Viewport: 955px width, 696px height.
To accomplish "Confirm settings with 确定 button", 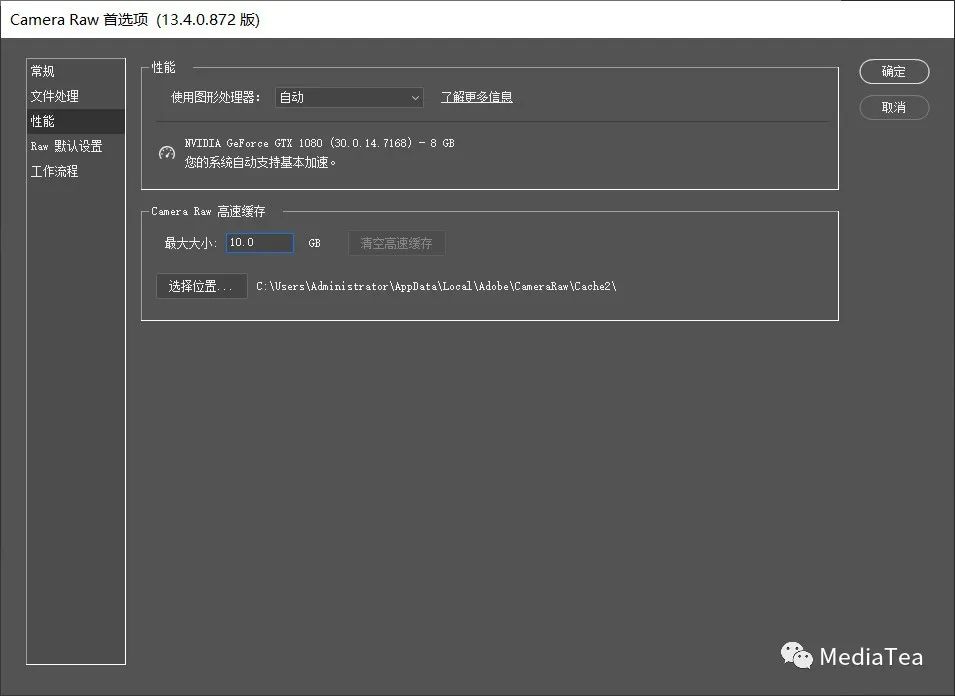I will [x=894, y=71].
